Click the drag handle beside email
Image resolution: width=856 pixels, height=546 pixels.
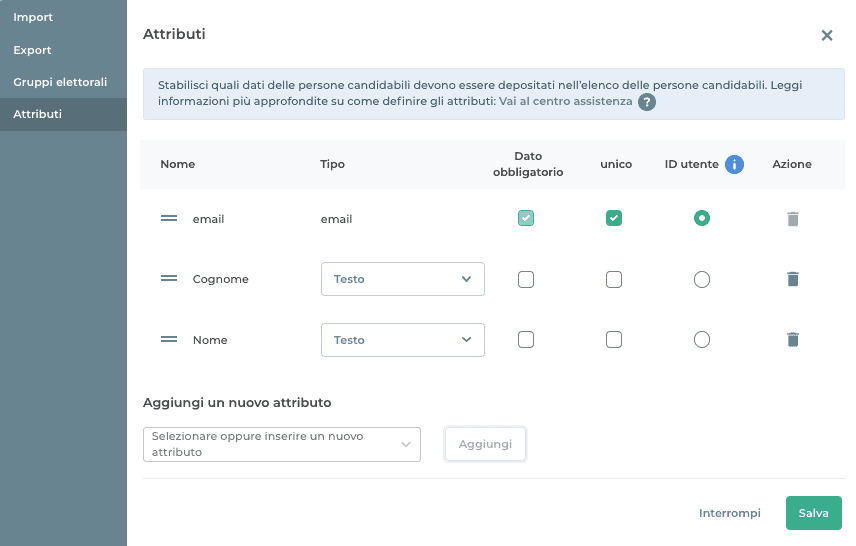coord(169,218)
